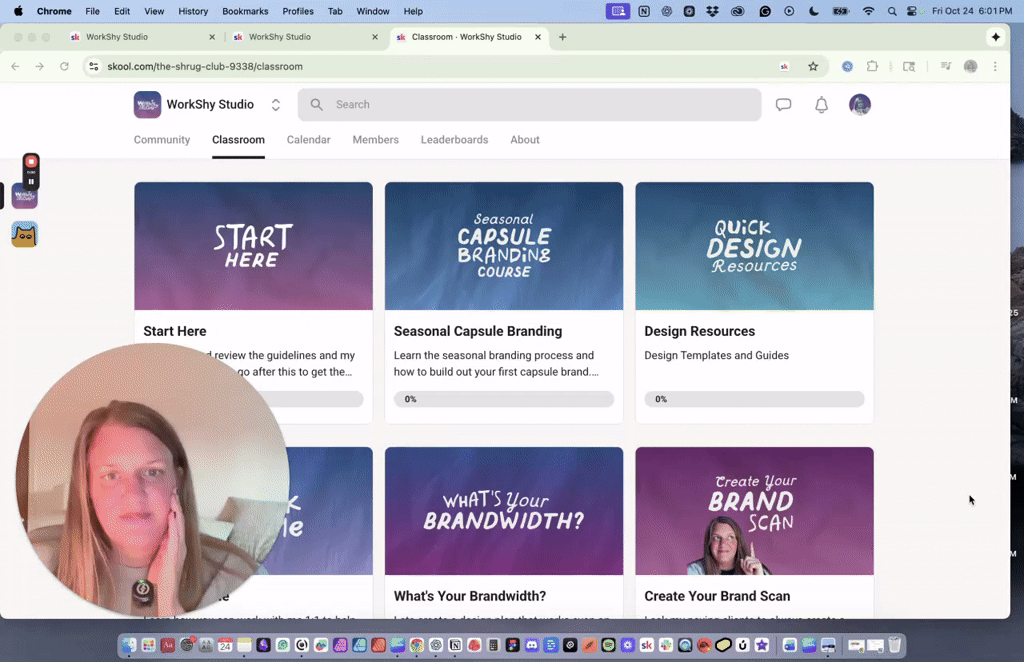
Task: Open the Create Your Brand Scan thumbnail
Action: tap(754, 511)
